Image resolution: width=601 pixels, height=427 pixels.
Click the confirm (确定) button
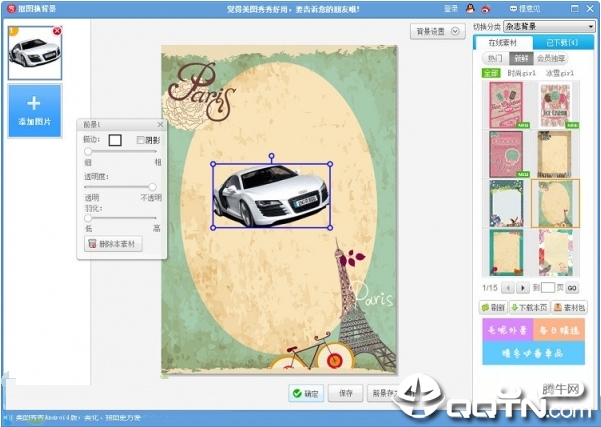coord(305,393)
